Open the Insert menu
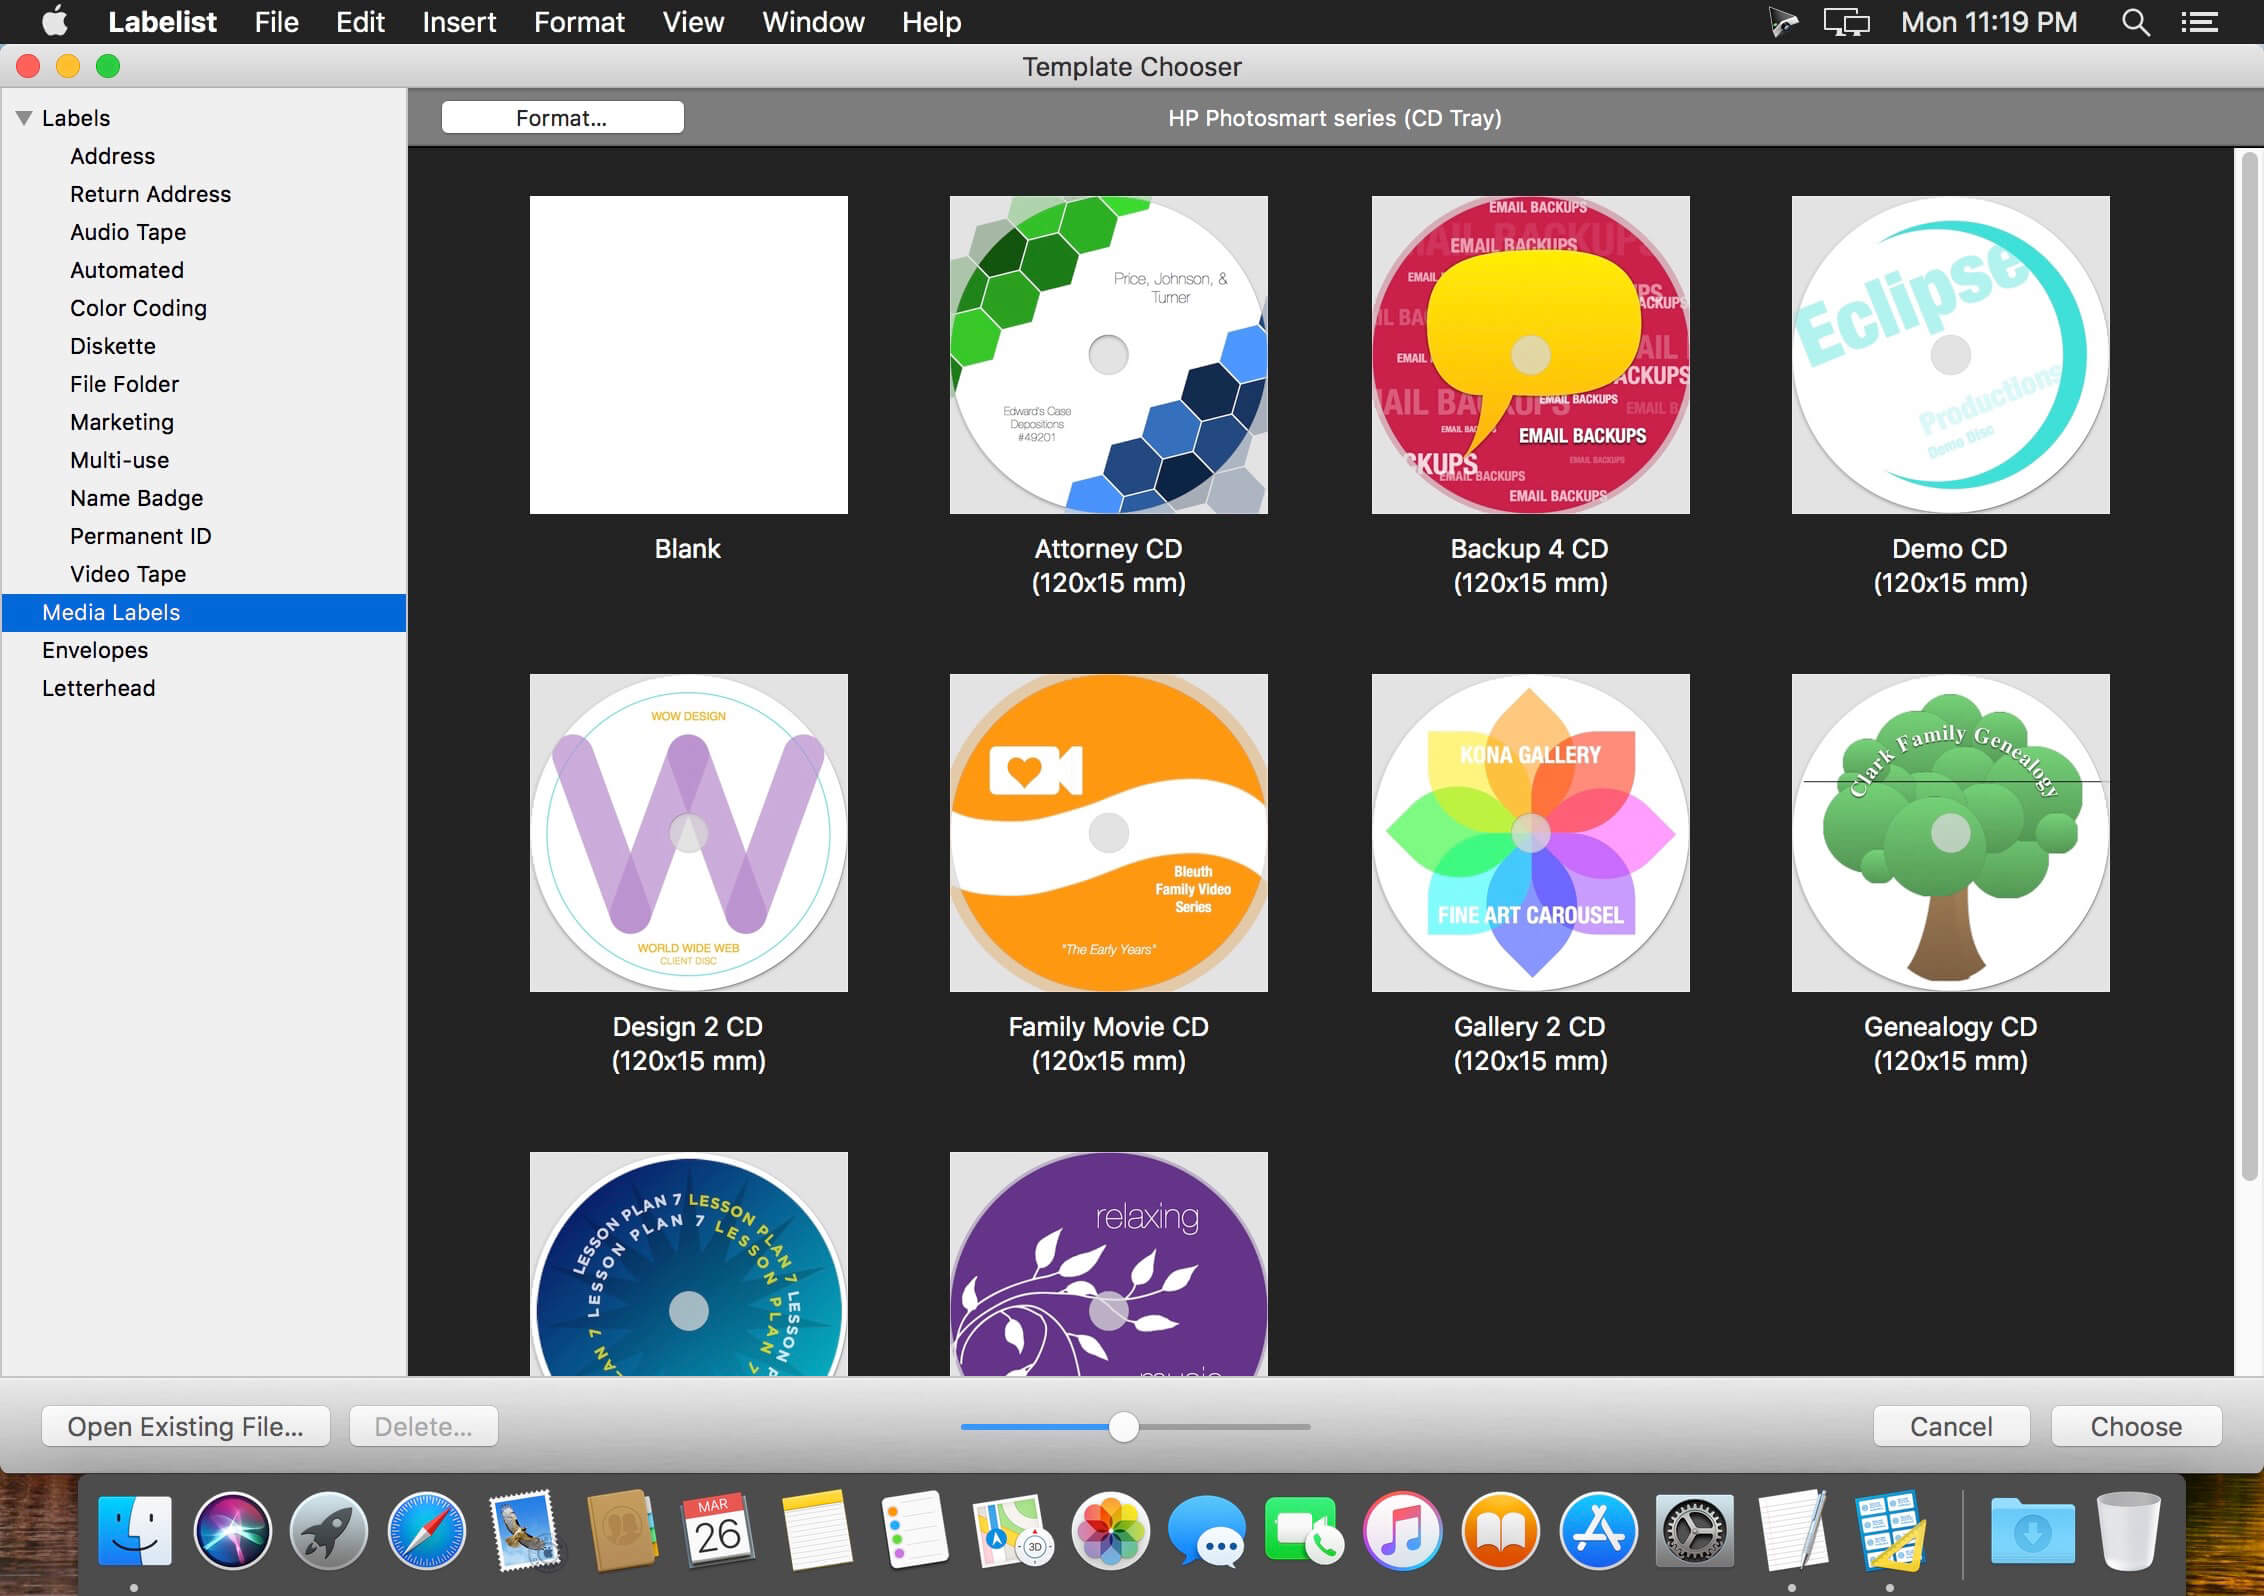Viewport: 2264px width, 1596px height. [459, 22]
